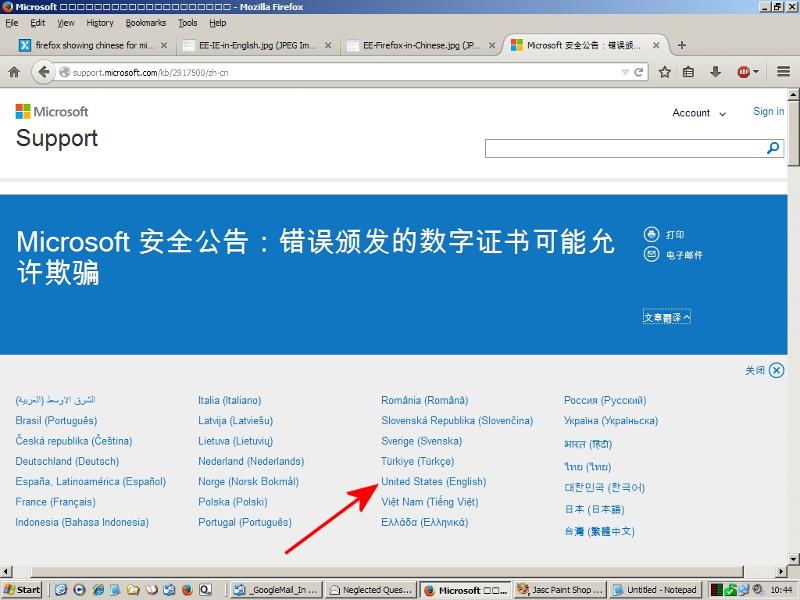Image resolution: width=800 pixels, height=600 pixels.
Task: Select Polska (Polski) language
Action: [x=233, y=502]
